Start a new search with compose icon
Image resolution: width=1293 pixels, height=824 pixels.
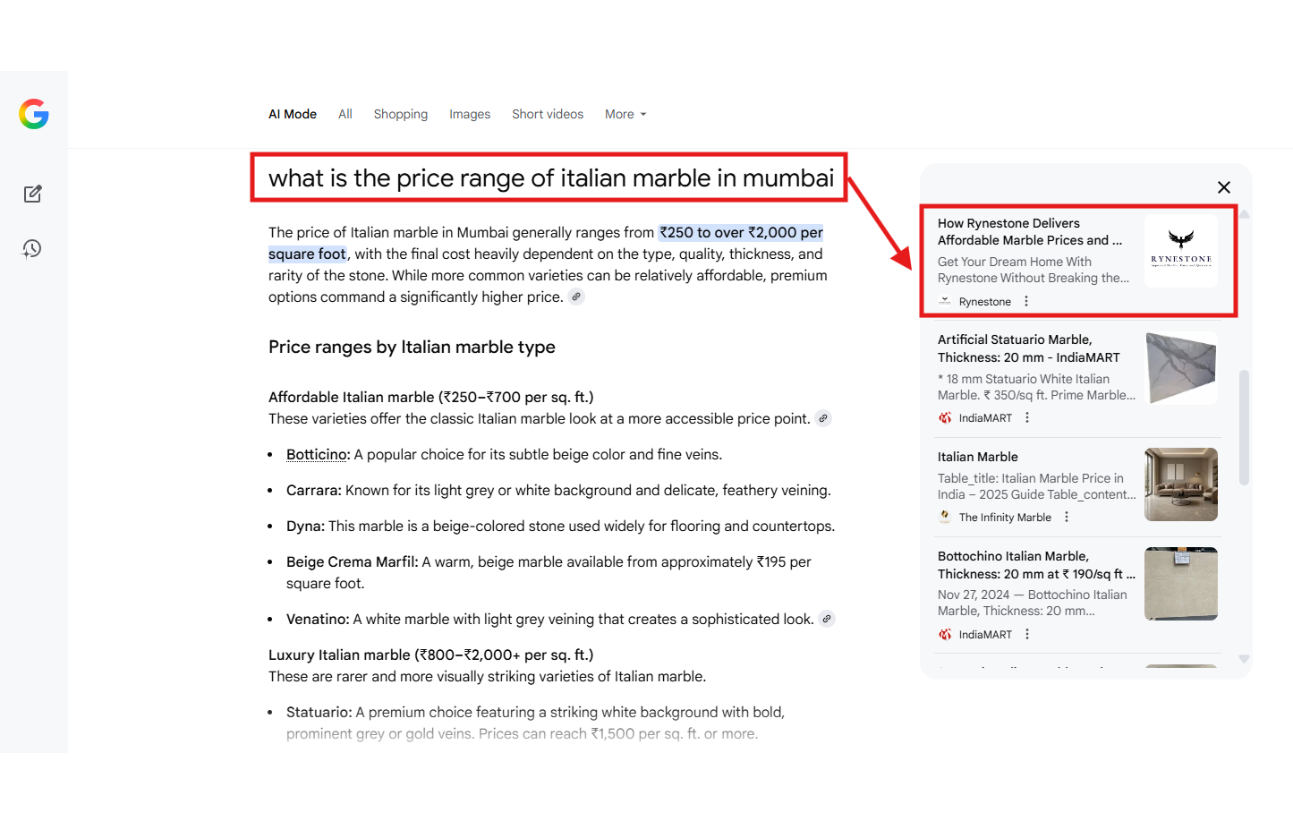[x=33, y=194]
